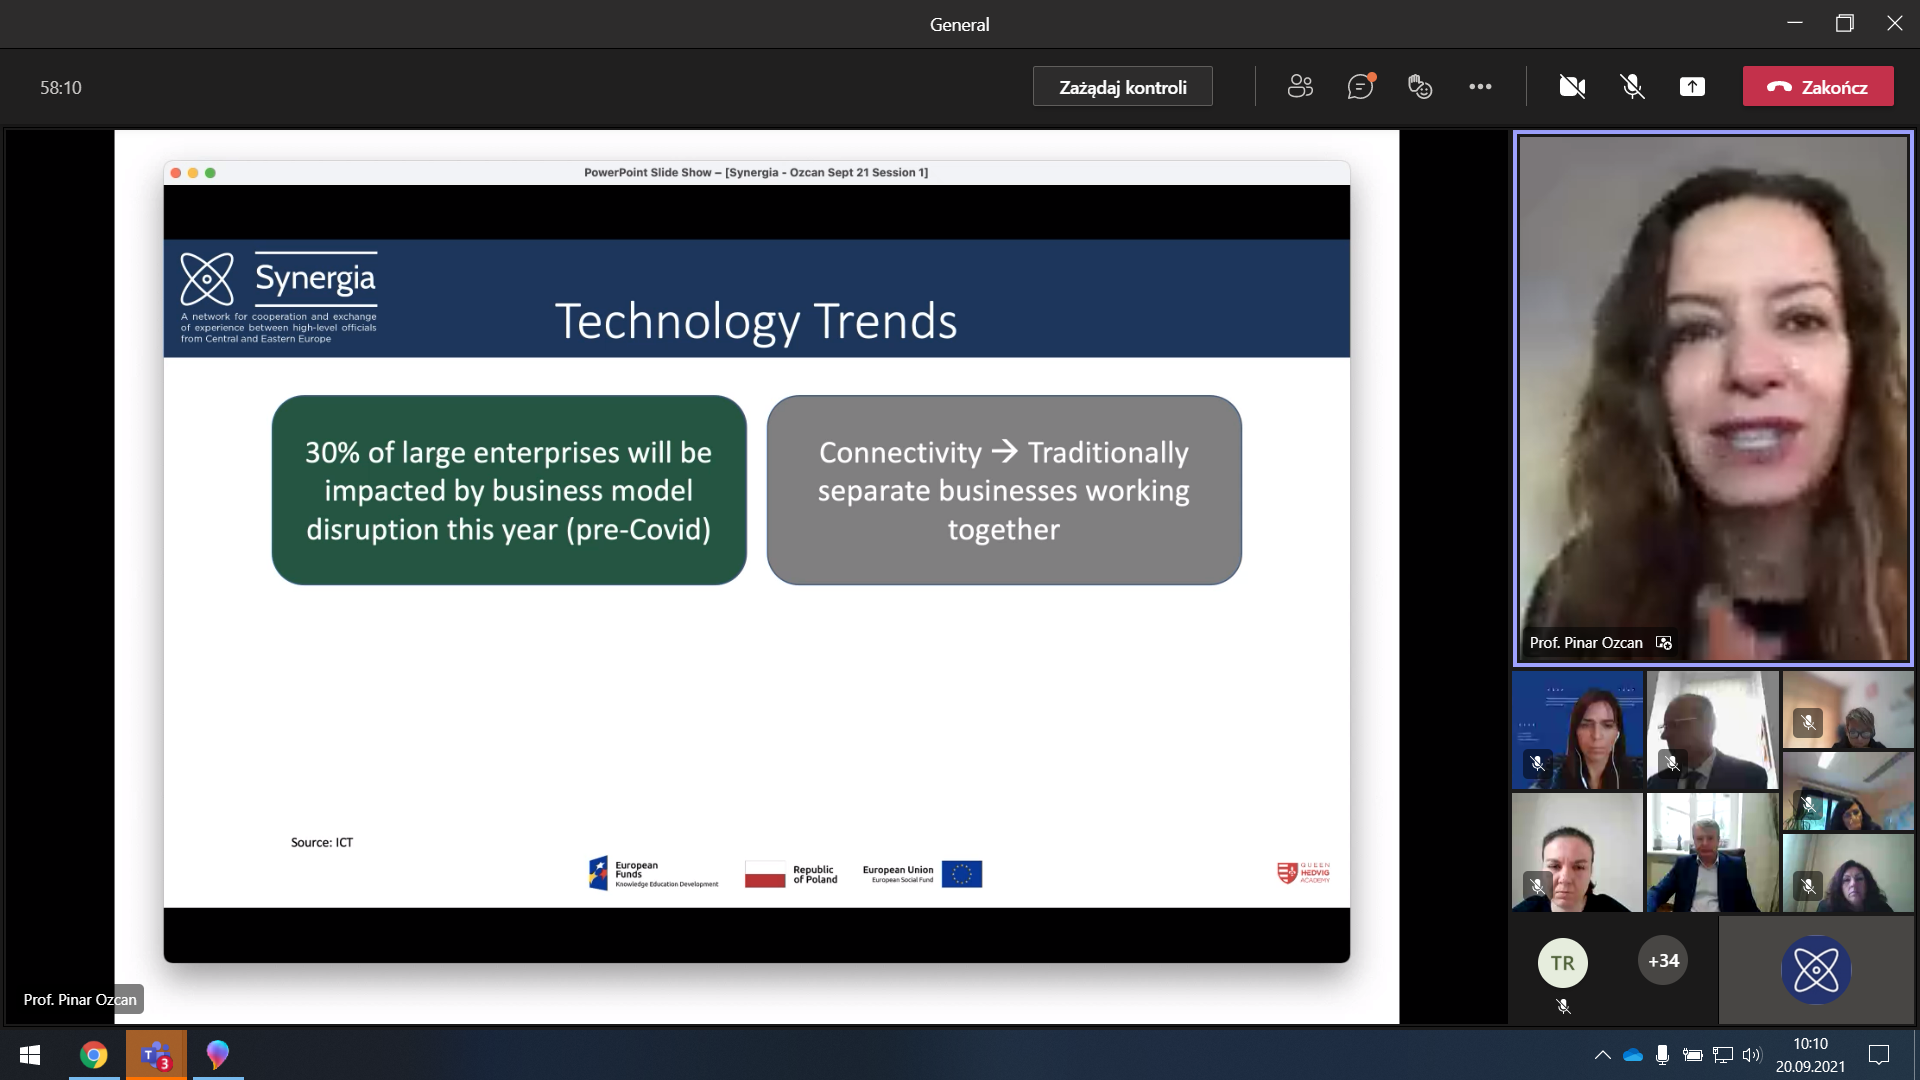
Task: Open raise hand reactions menu
Action: [x=1420, y=87]
